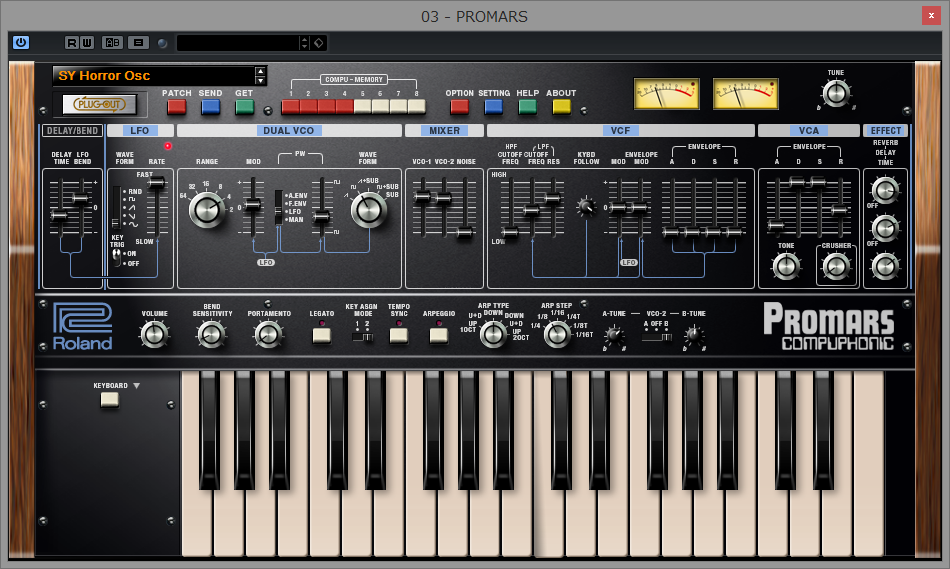Image resolution: width=950 pixels, height=569 pixels.
Task: Select the DELAY/BEND section tab
Action: (72, 130)
